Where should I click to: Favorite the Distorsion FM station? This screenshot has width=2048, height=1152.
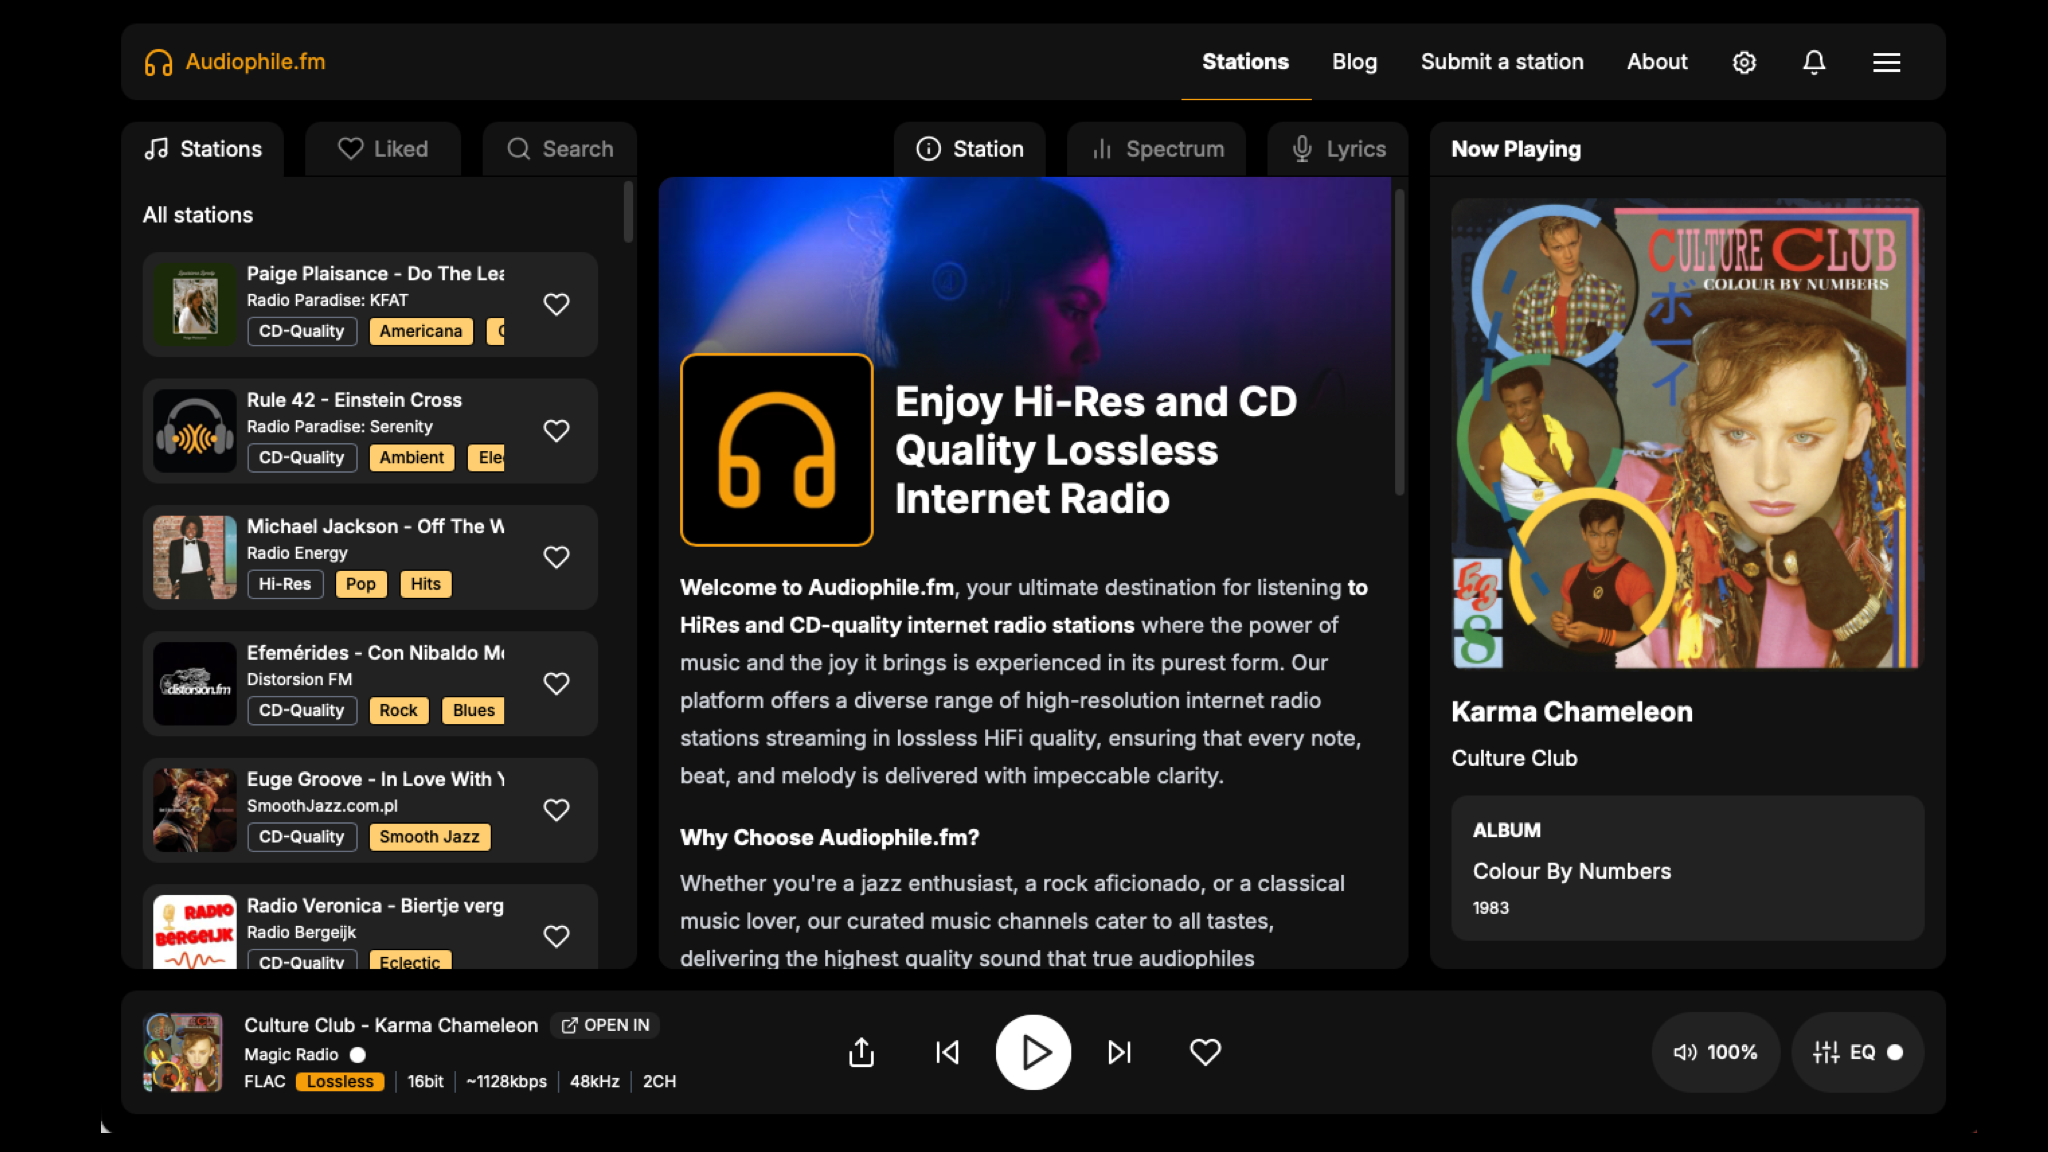pyautogui.click(x=556, y=684)
